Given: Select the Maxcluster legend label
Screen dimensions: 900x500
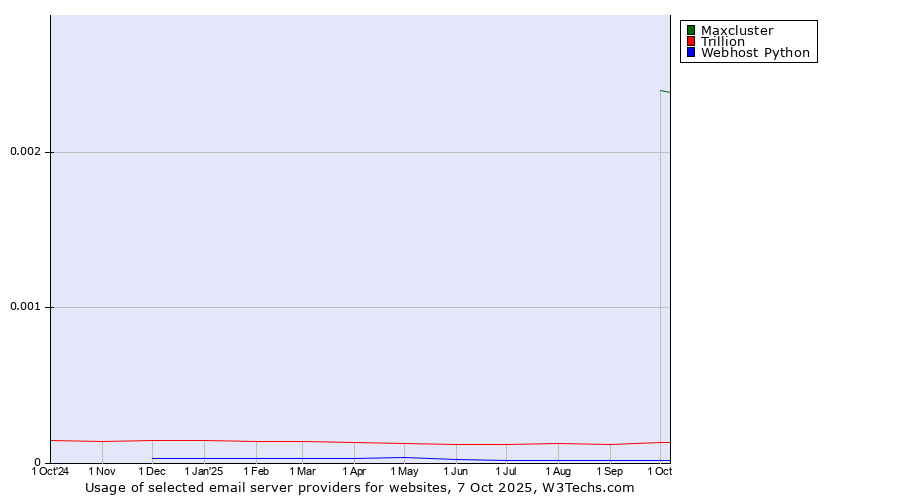Looking at the screenshot, I should (736, 30).
